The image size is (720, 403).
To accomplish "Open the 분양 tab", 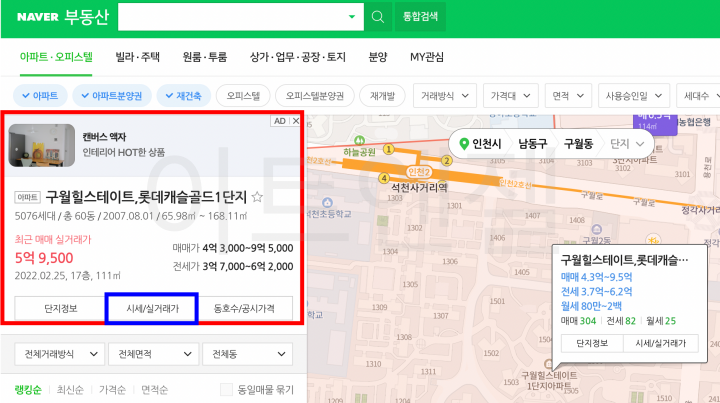I will coord(378,57).
